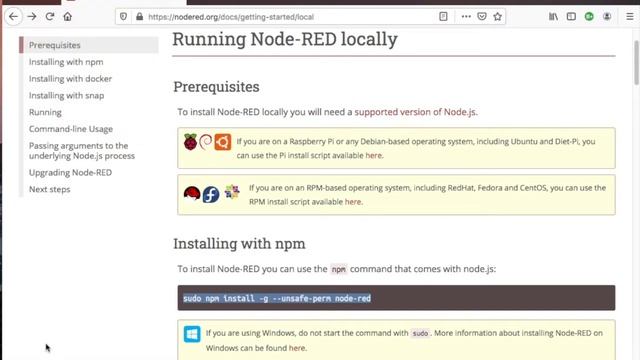Click inline 'sudo' code word
This screenshot has height=360, width=640.
pos(420,333)
